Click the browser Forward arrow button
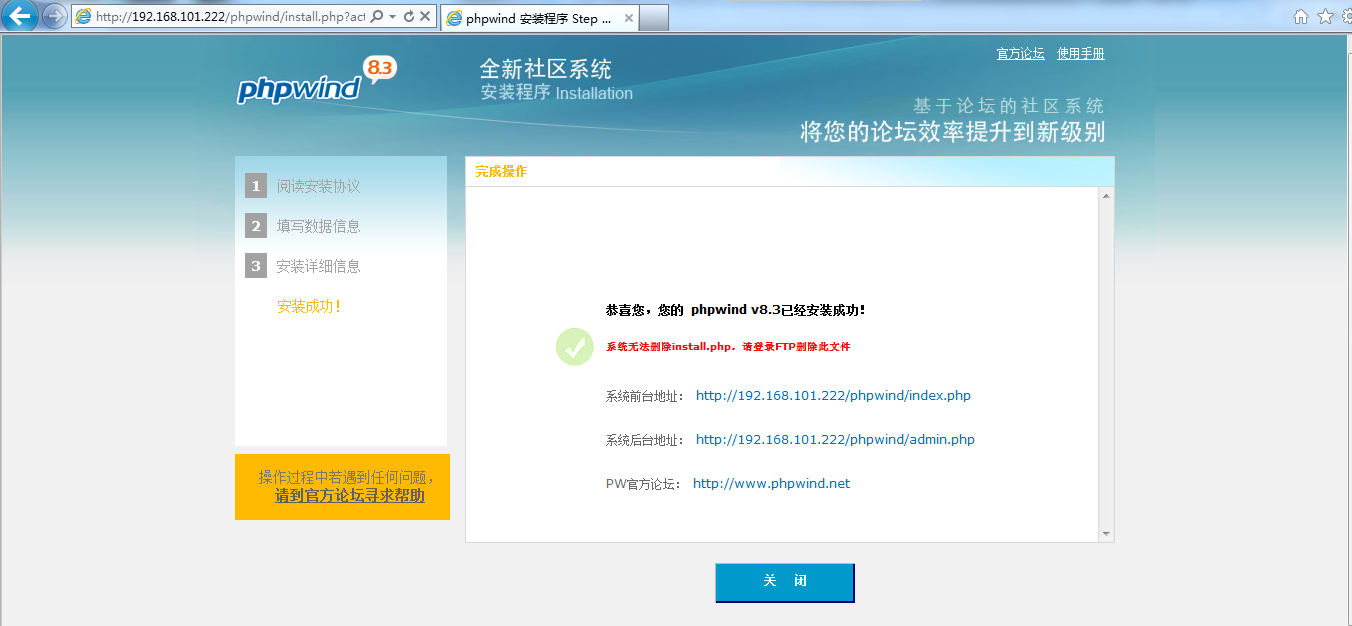1352x626 pixels. tap(54, 16)
